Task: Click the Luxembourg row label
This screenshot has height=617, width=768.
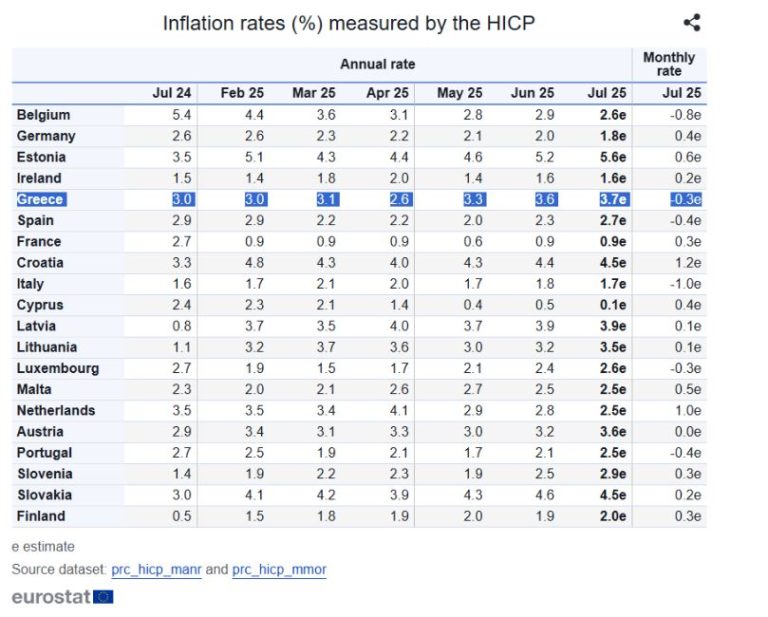Action: click(58, 368)
